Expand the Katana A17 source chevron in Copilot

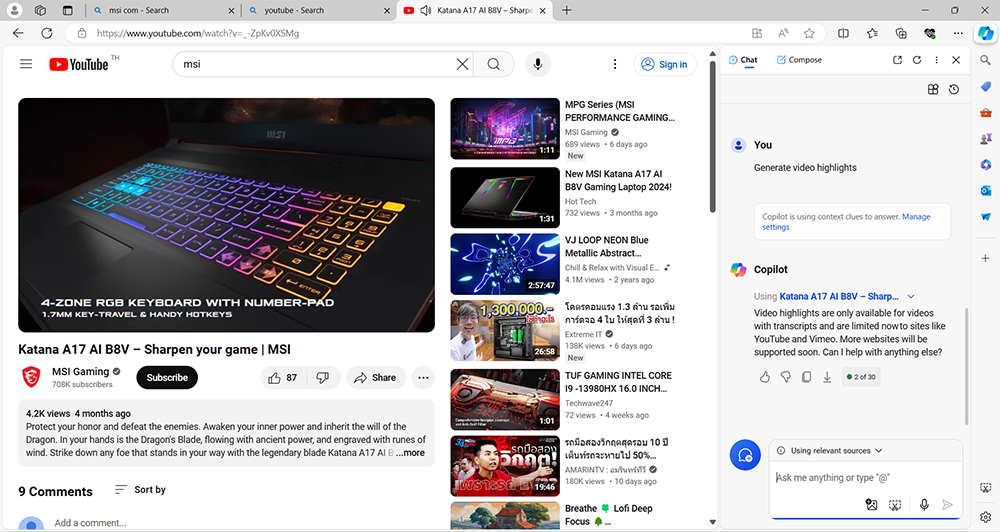(911, 297)
